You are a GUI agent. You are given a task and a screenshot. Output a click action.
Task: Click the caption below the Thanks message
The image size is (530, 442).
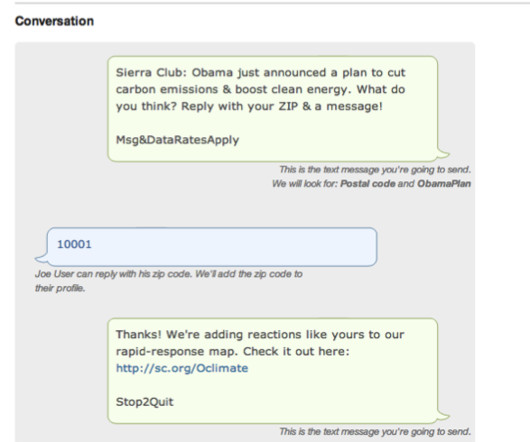pos(375,432)
